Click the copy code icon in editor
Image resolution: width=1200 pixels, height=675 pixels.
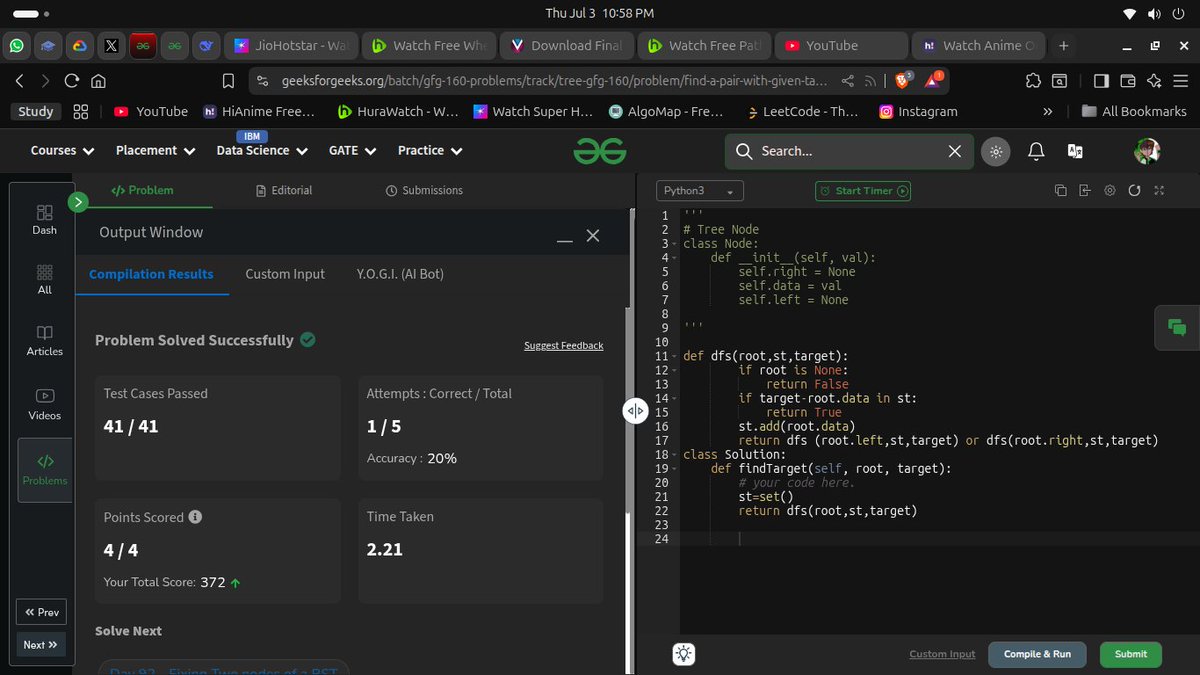(x=1061, y=190)
